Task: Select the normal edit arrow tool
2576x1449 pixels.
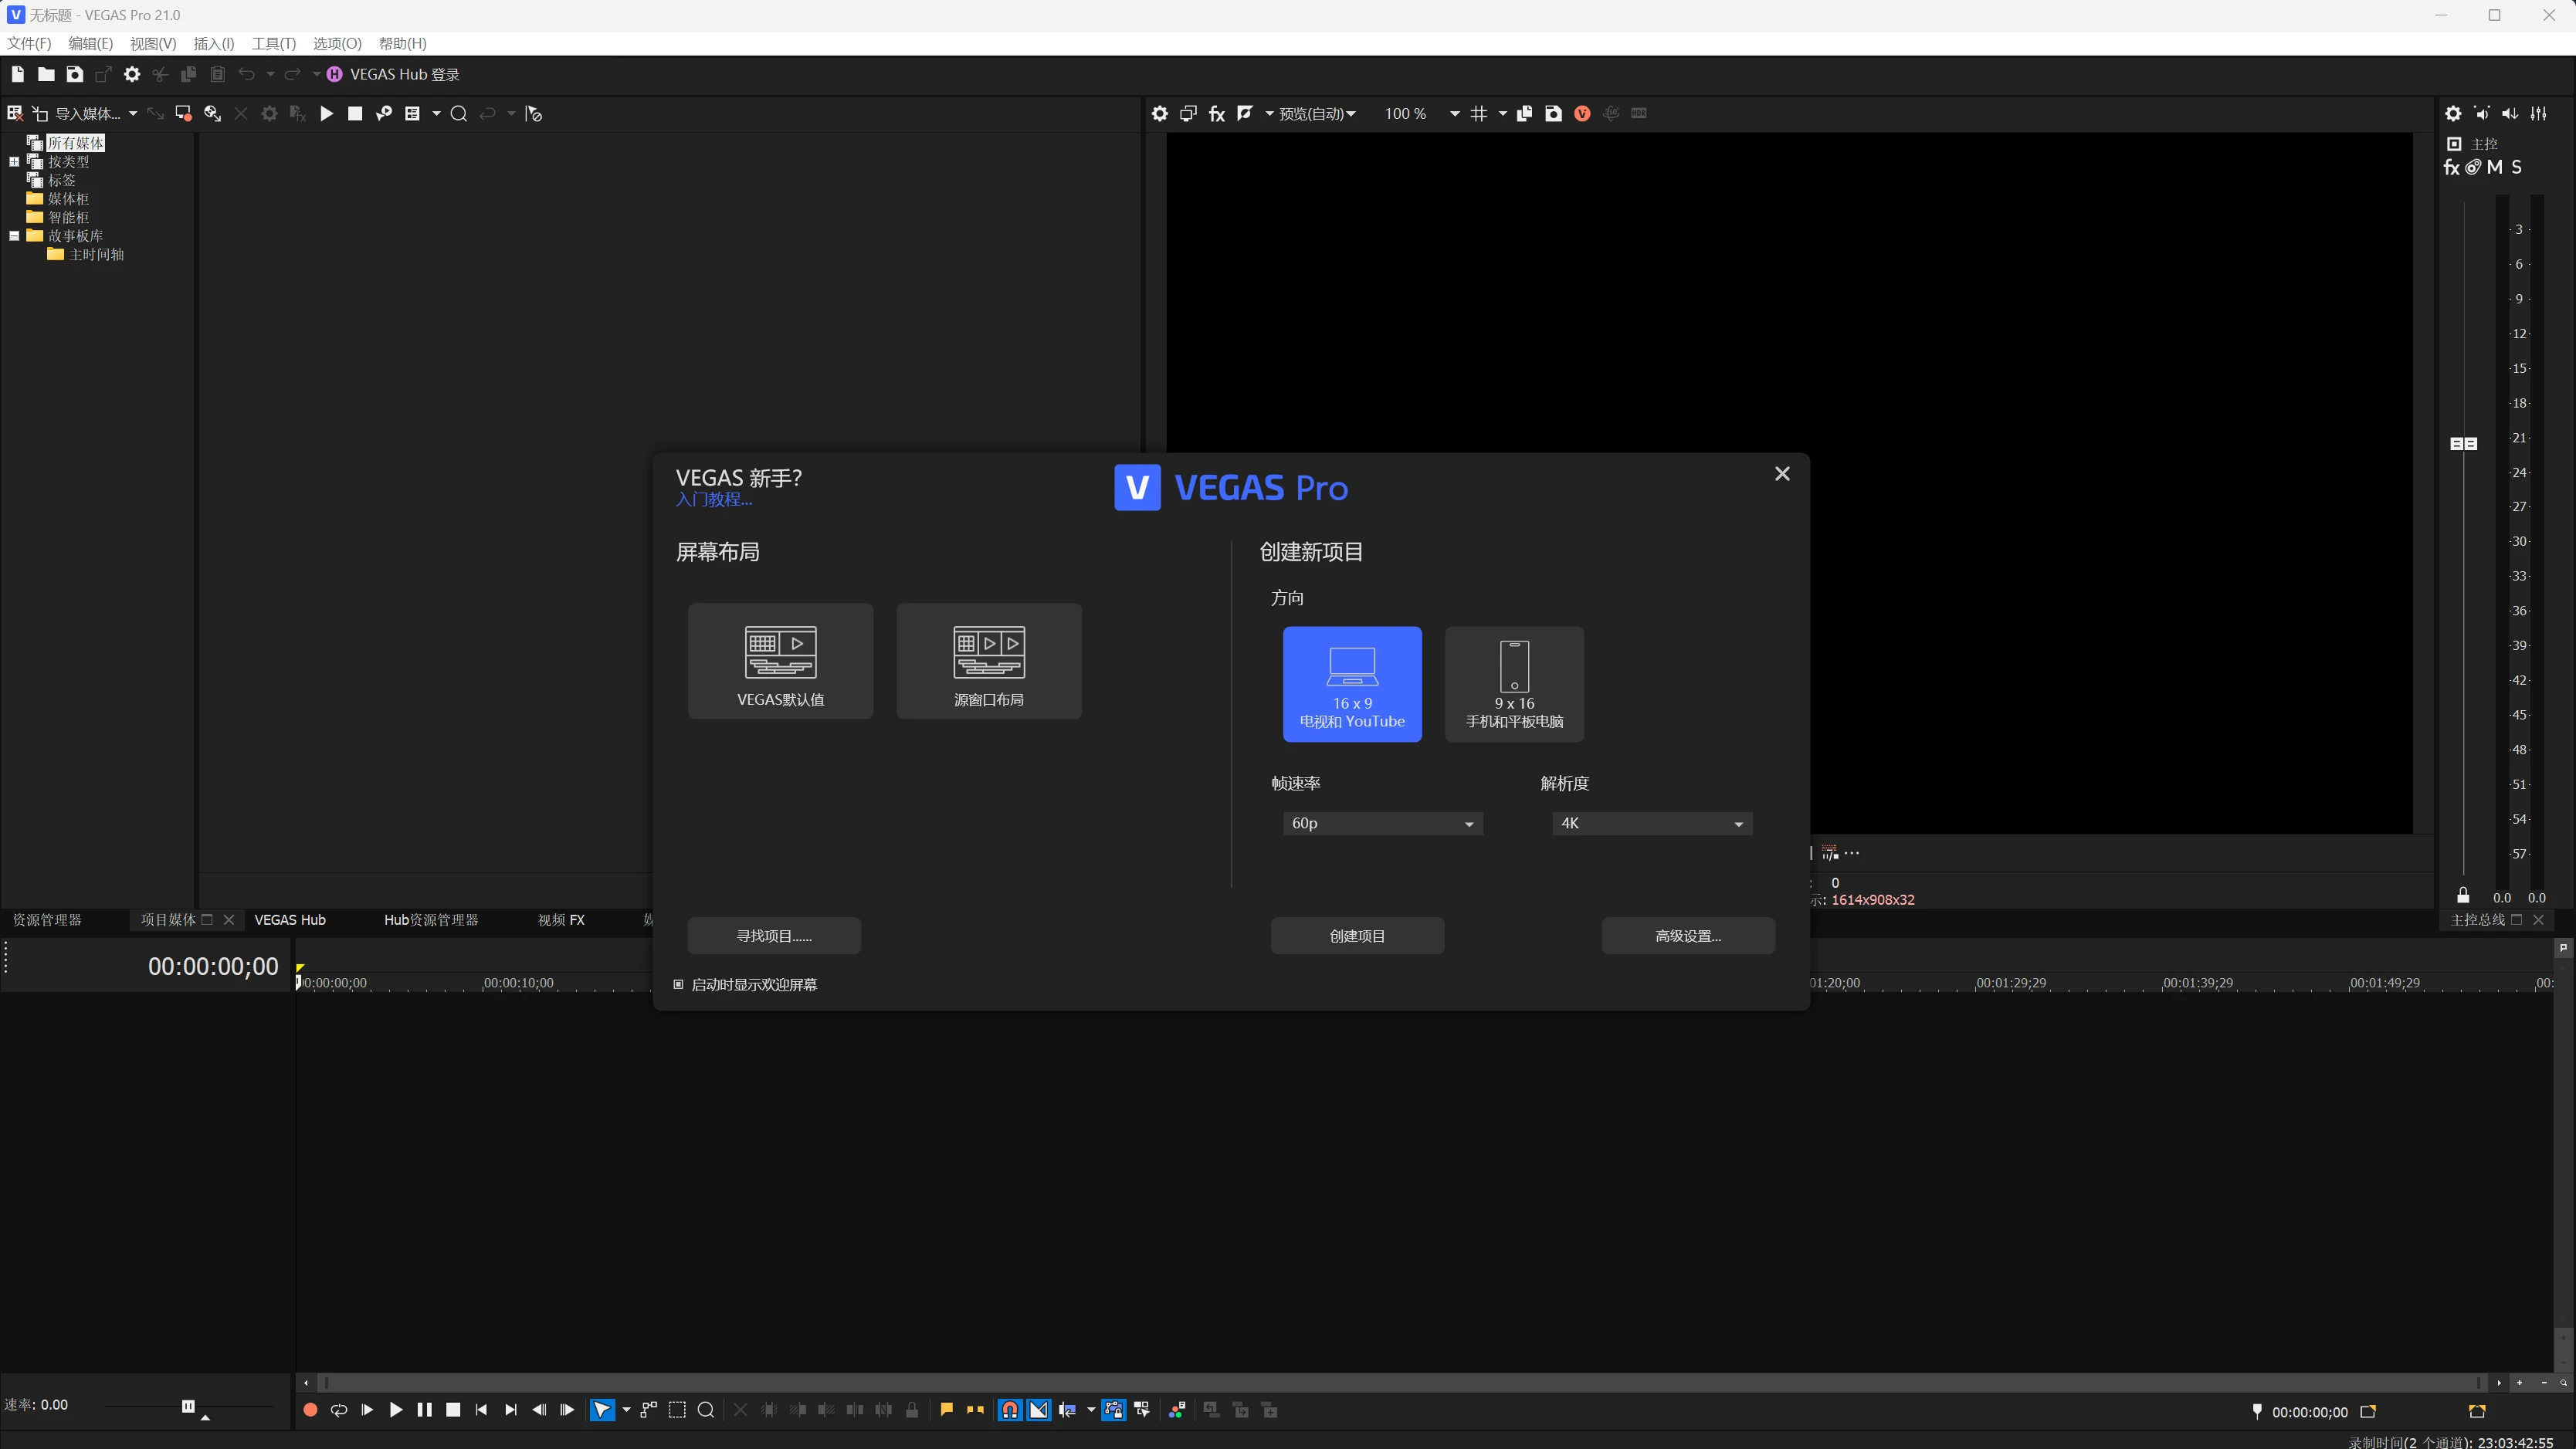Action: tap(603, 1410)
